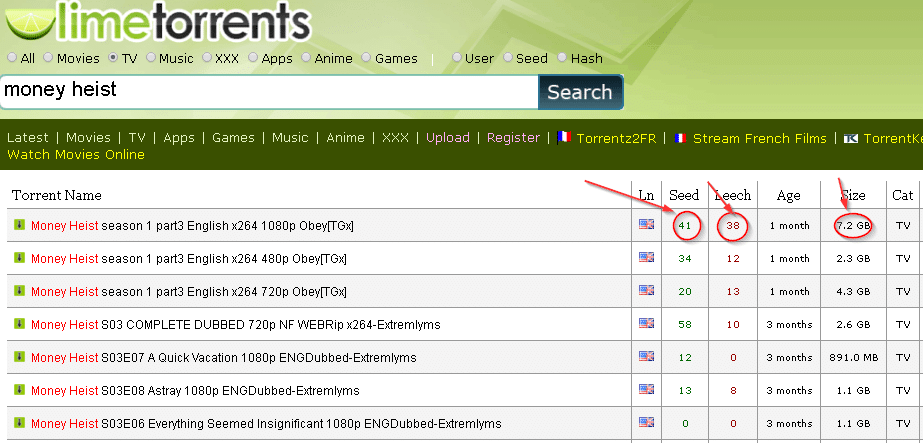The image size is (923, 443).
Task: Open S03E08 Astray 1080p torrent
Action: tap(195, 390)
